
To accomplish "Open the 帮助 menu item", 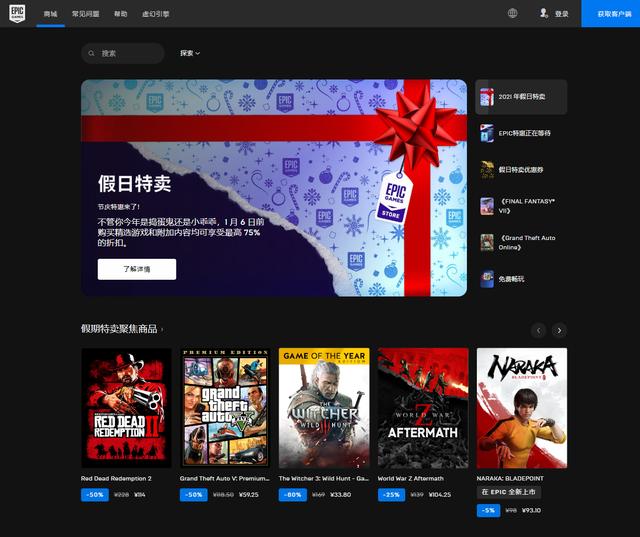I will click(x=121, y=14).
